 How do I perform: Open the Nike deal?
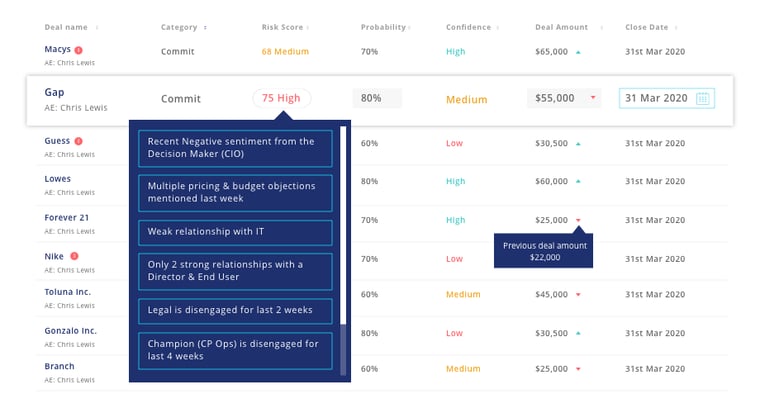click(54, 256)
